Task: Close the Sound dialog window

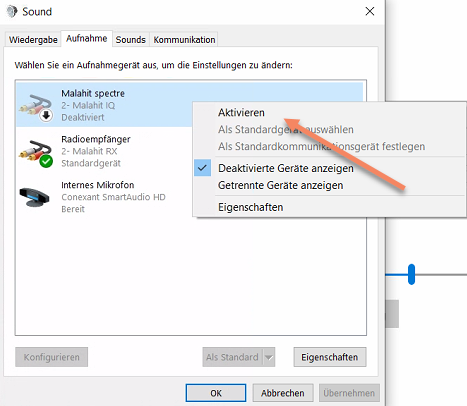Action: (x=370, y=11)
